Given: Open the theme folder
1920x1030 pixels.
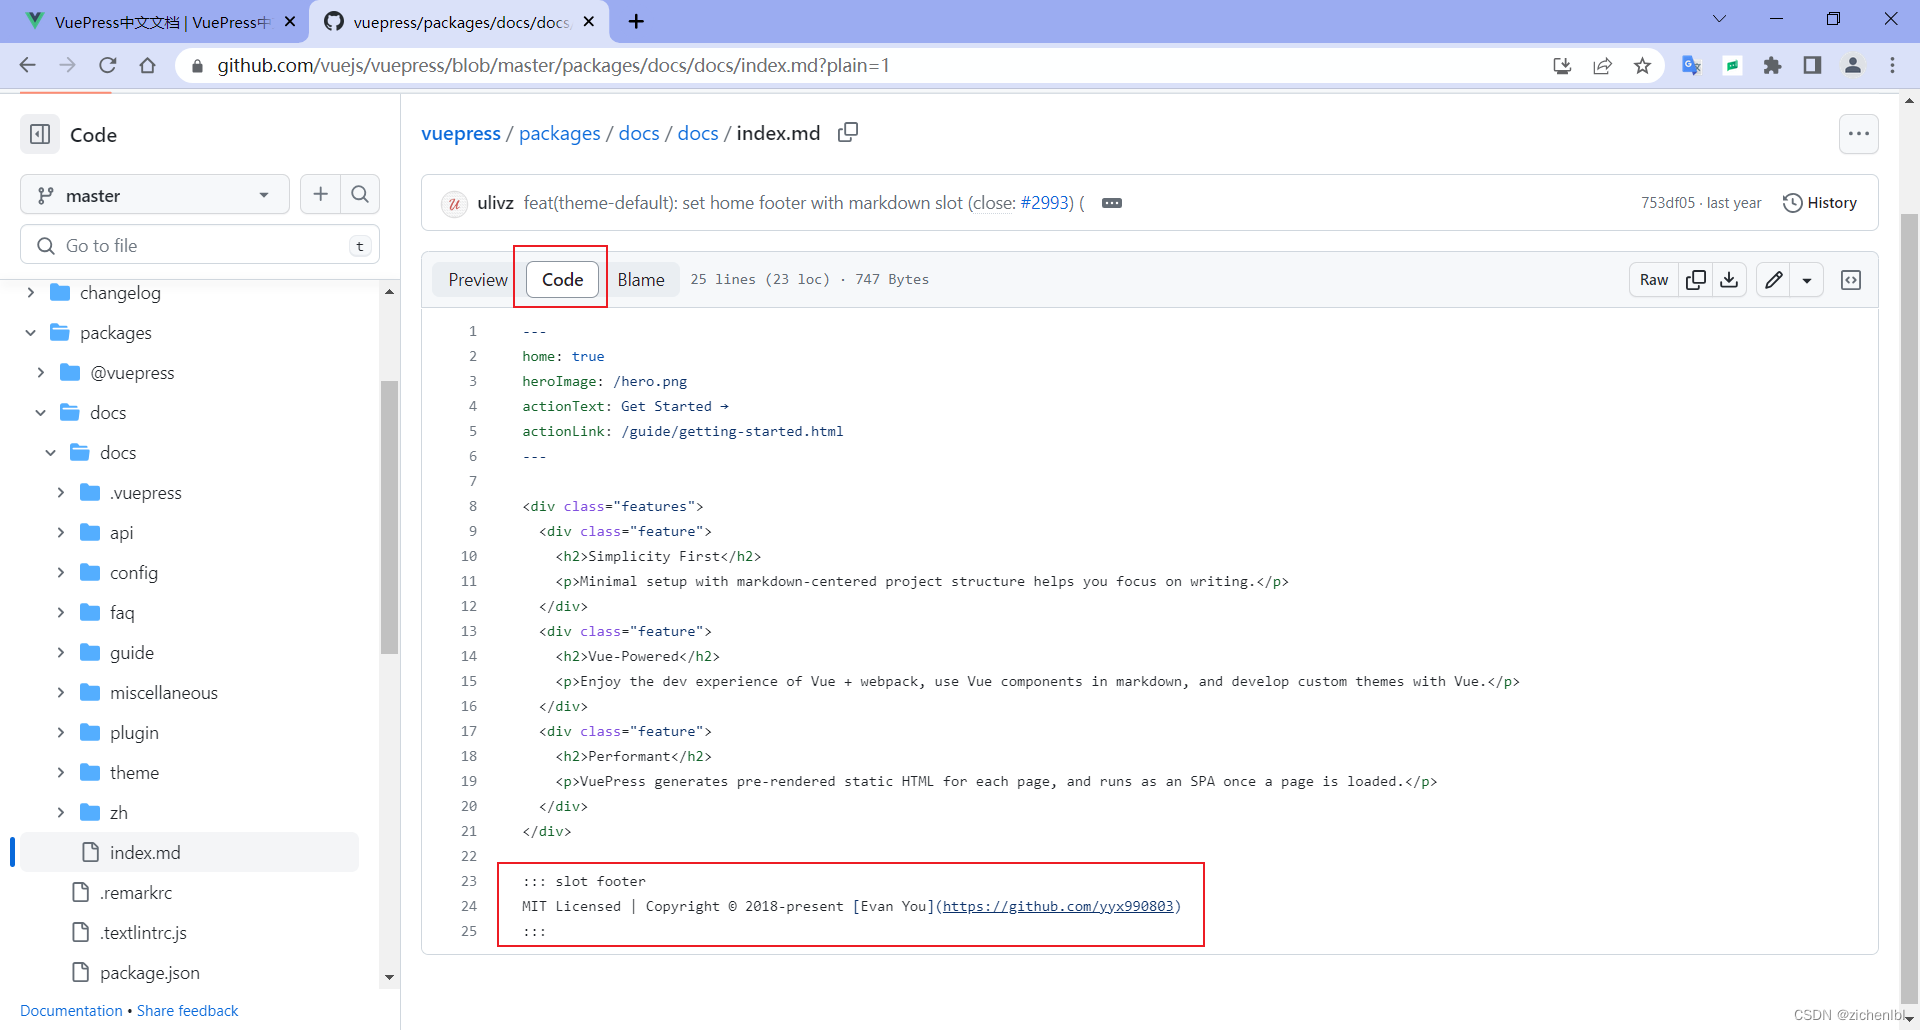Looking at the screenshot, I should coord(134,772).
